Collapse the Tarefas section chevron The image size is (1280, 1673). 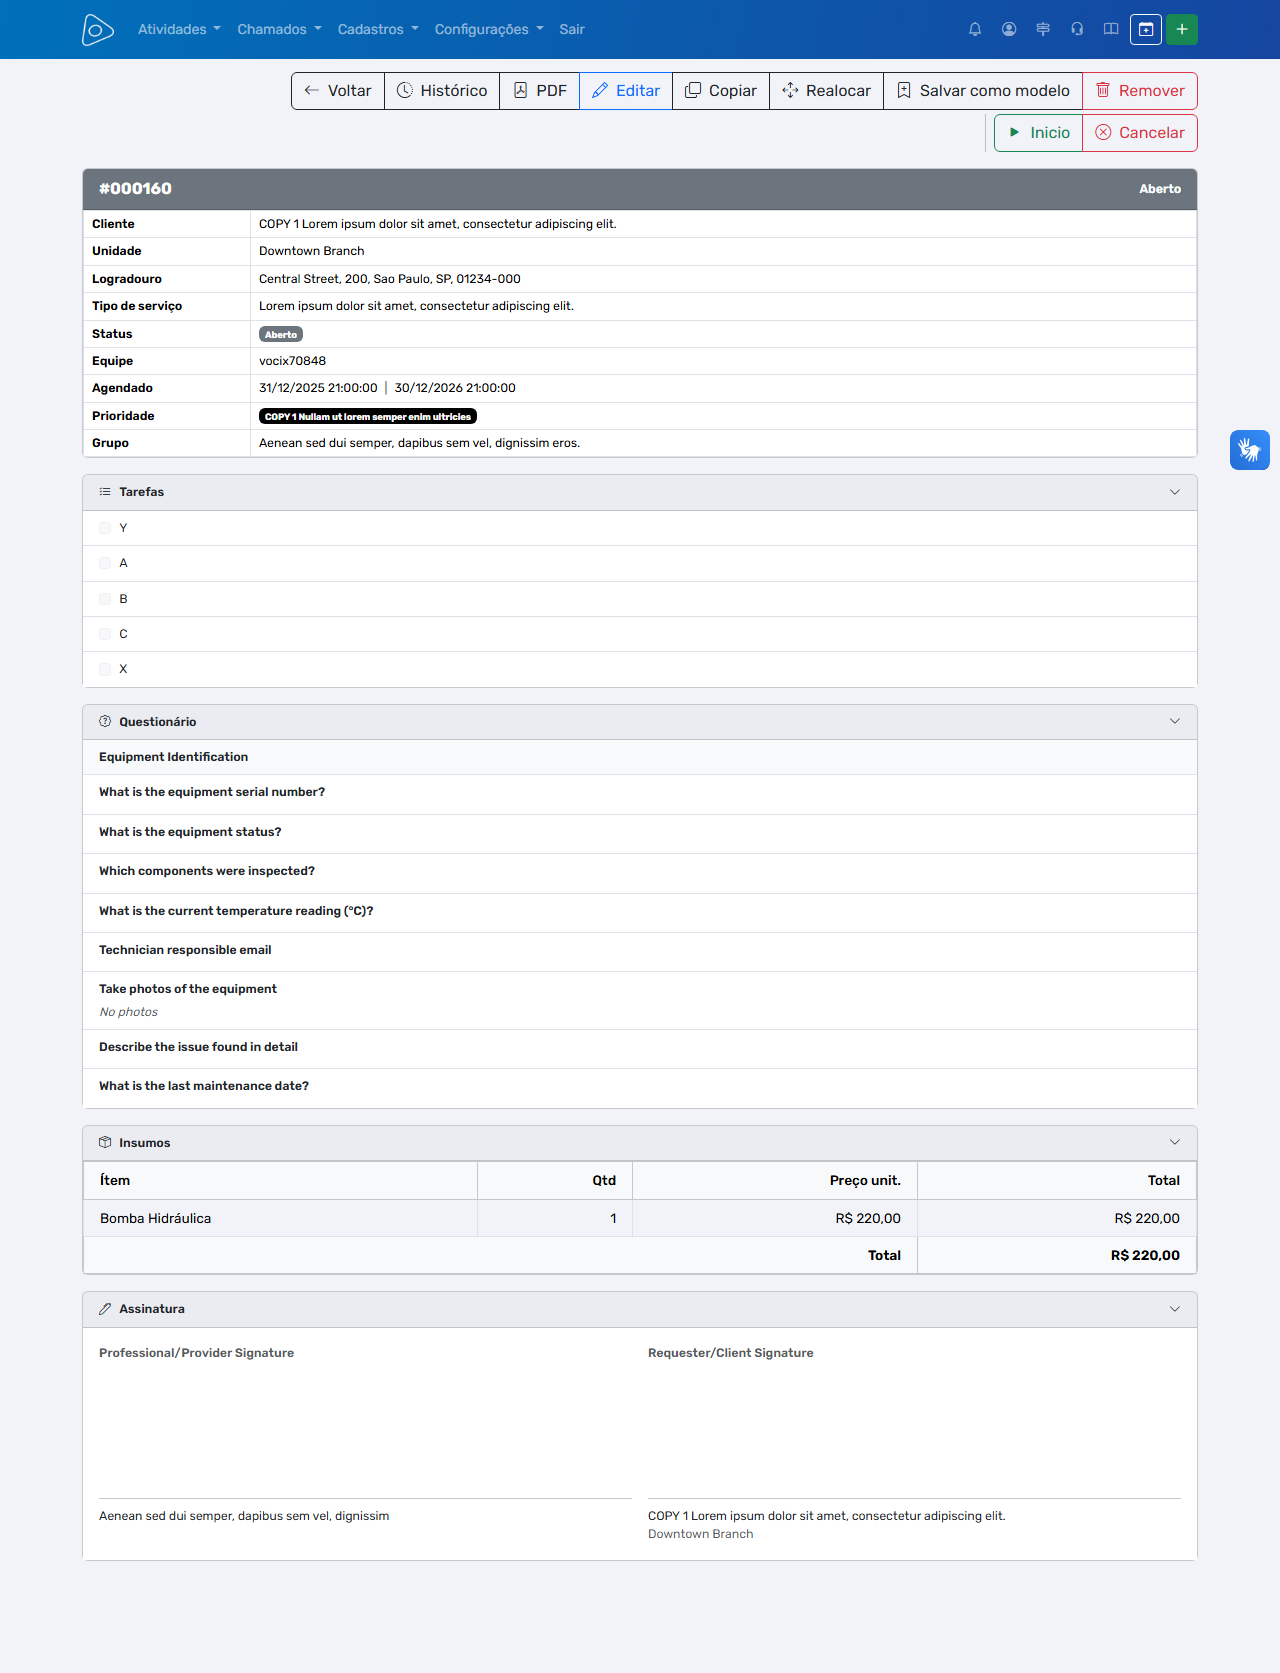coord(1175,492)
